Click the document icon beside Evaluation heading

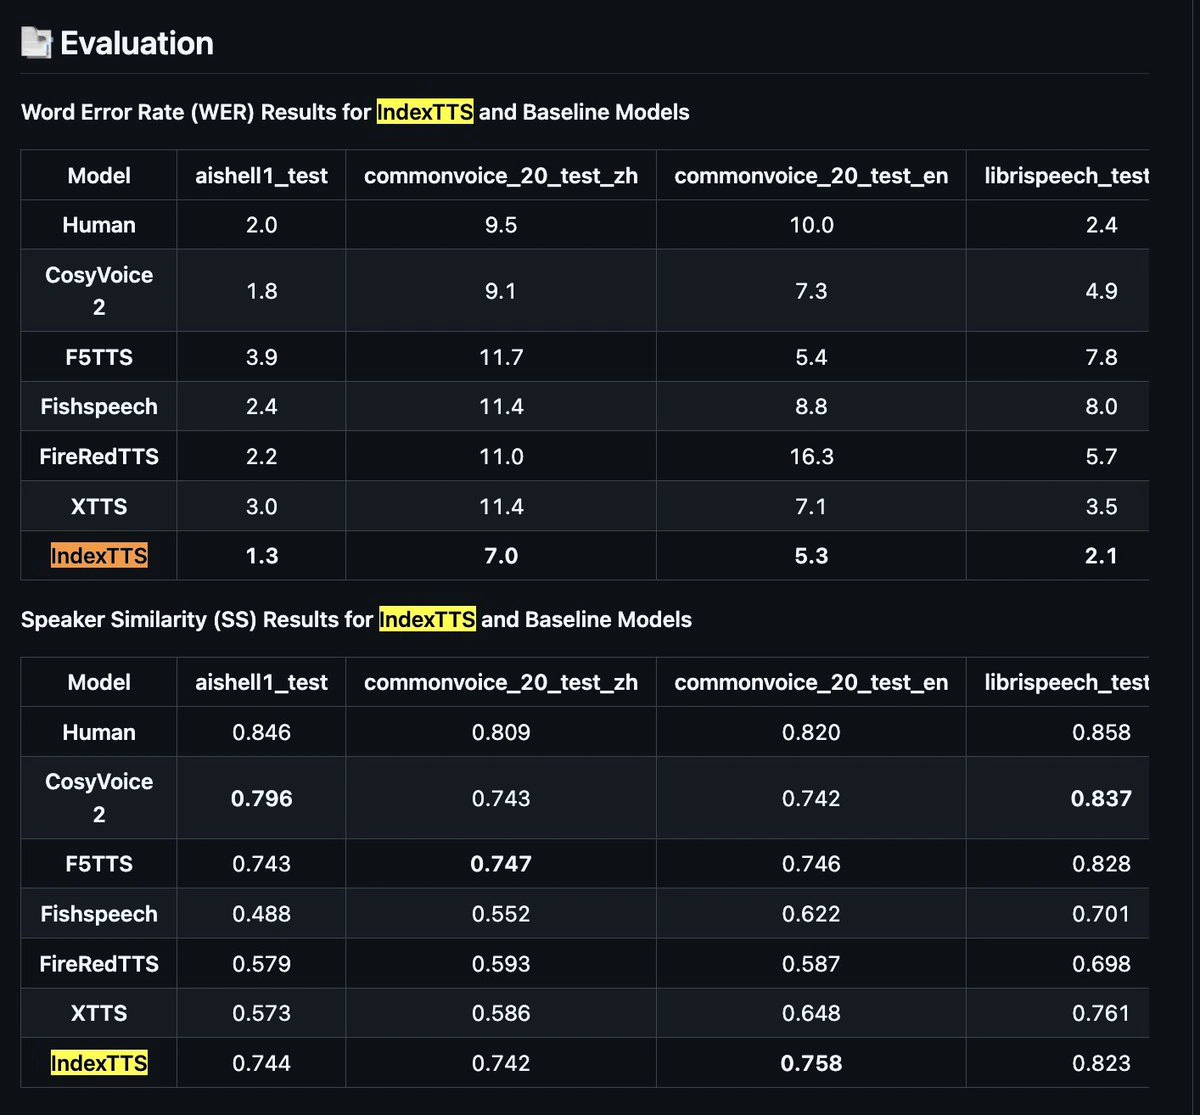click(x=36, y=43)
